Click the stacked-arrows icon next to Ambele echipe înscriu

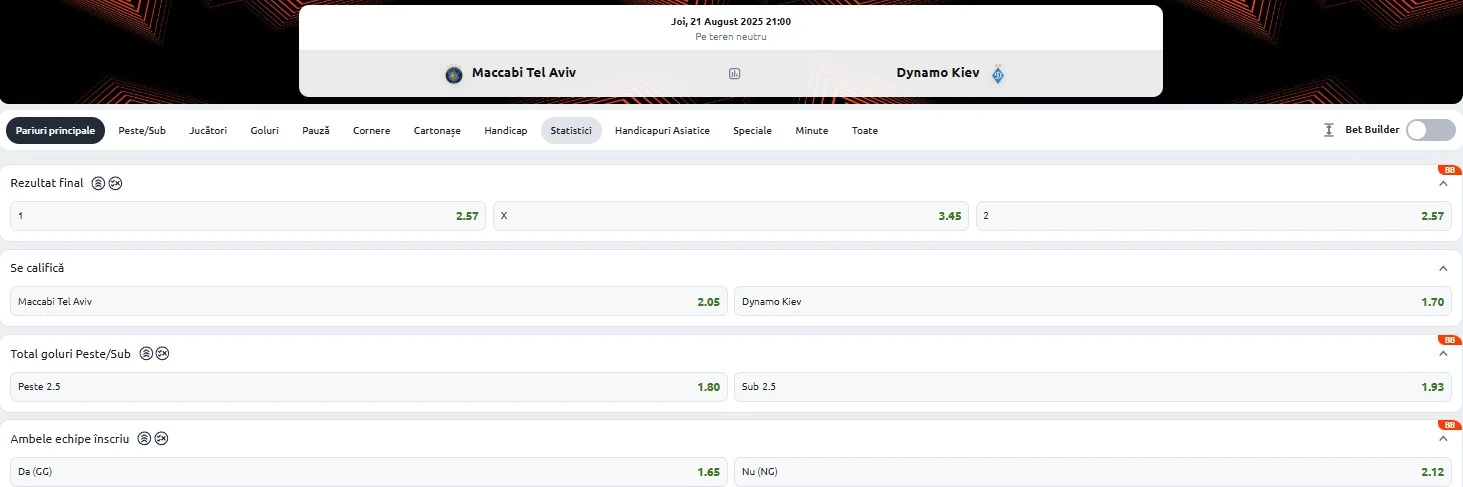[x=145, y=438]
